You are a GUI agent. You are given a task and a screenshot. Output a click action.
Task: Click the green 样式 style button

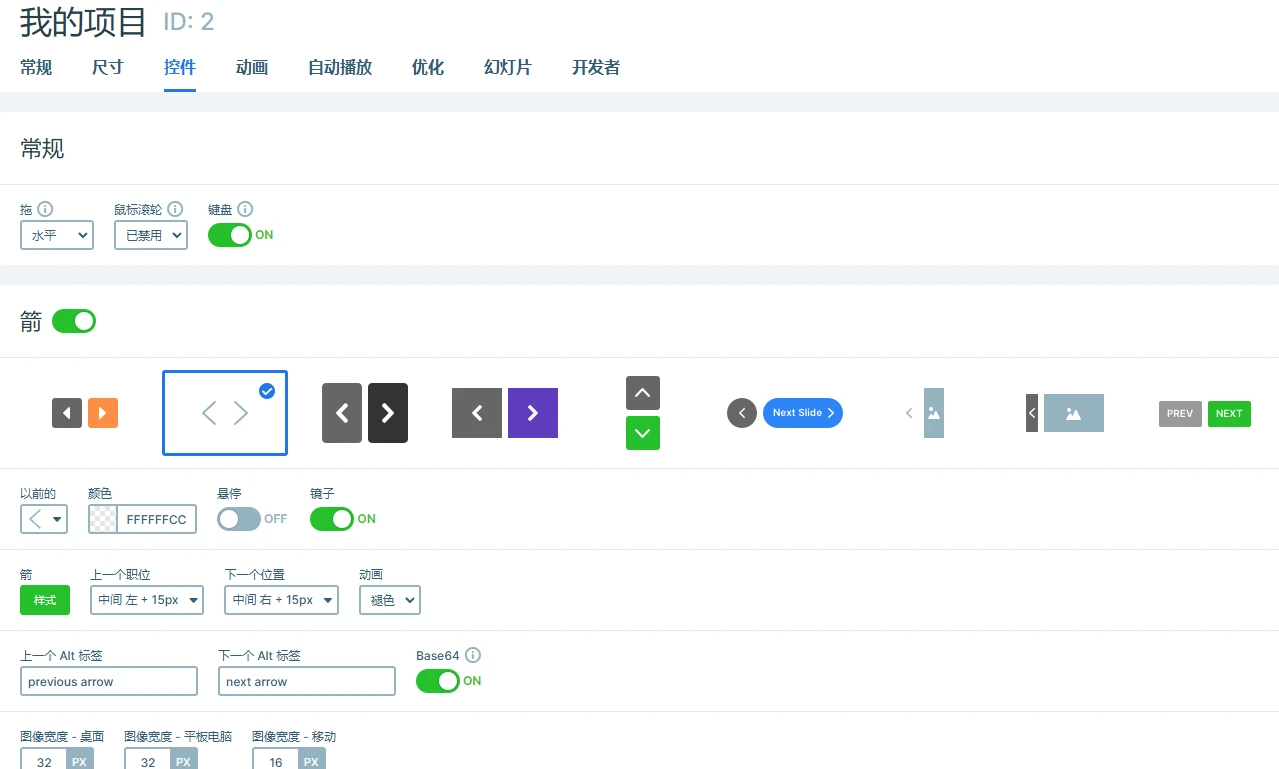[x=44, y=600]
